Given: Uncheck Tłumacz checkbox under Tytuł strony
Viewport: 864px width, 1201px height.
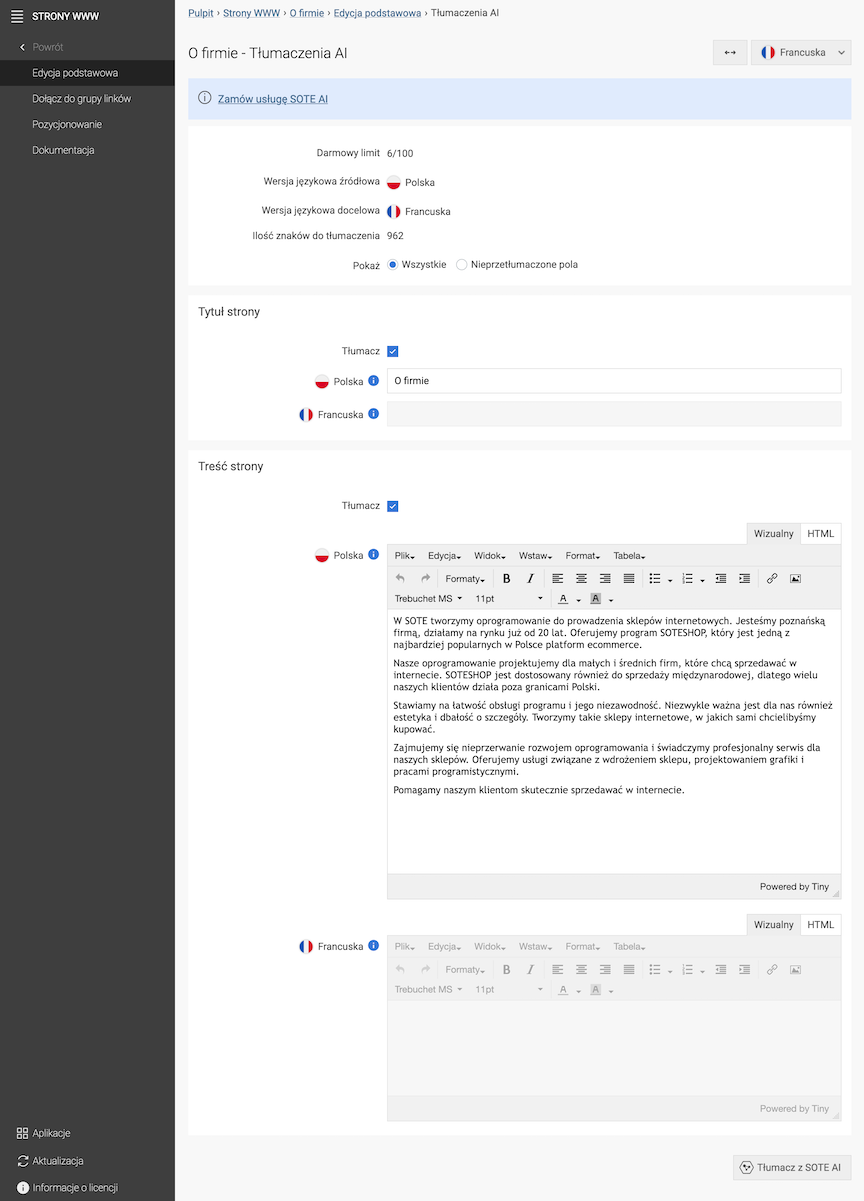Looking at the screenshot, I should (x=393, y=351).
